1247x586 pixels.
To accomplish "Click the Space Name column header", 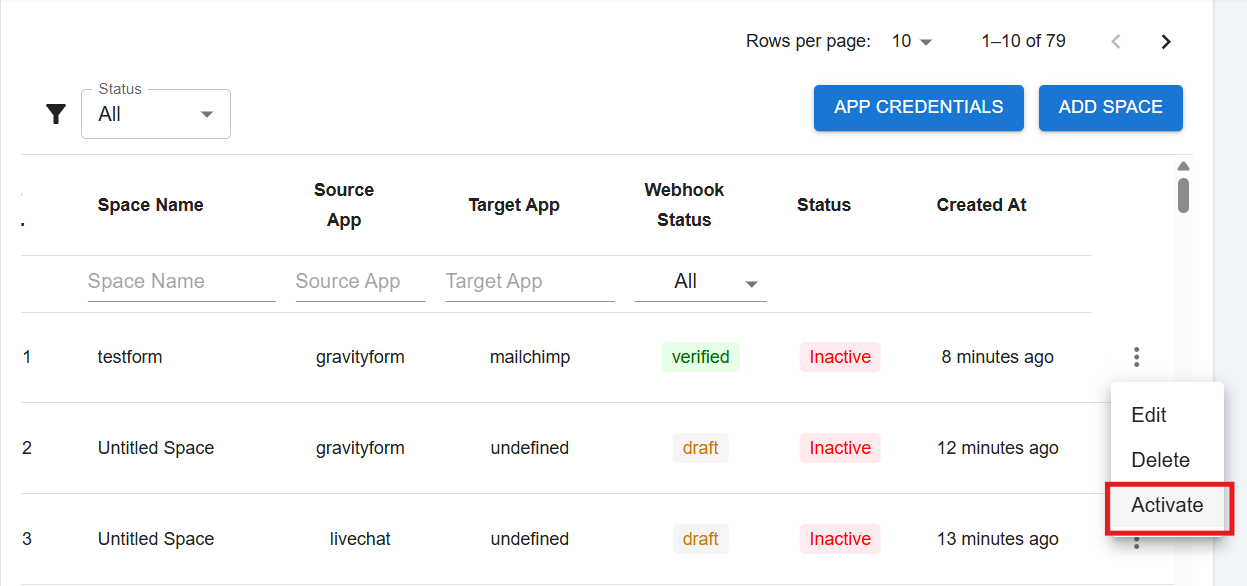I will point(151,205).
